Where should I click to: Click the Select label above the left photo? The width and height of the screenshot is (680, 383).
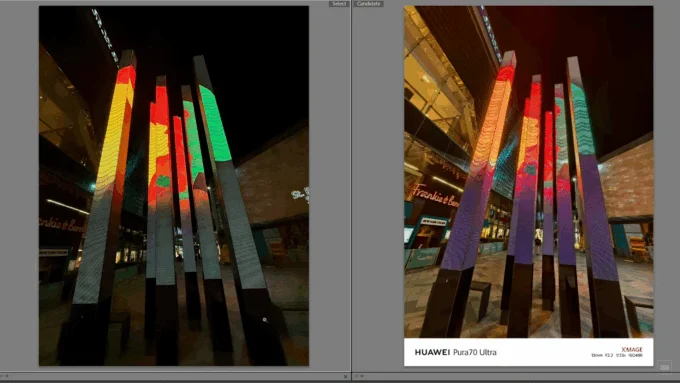click(x=339, y=3)
